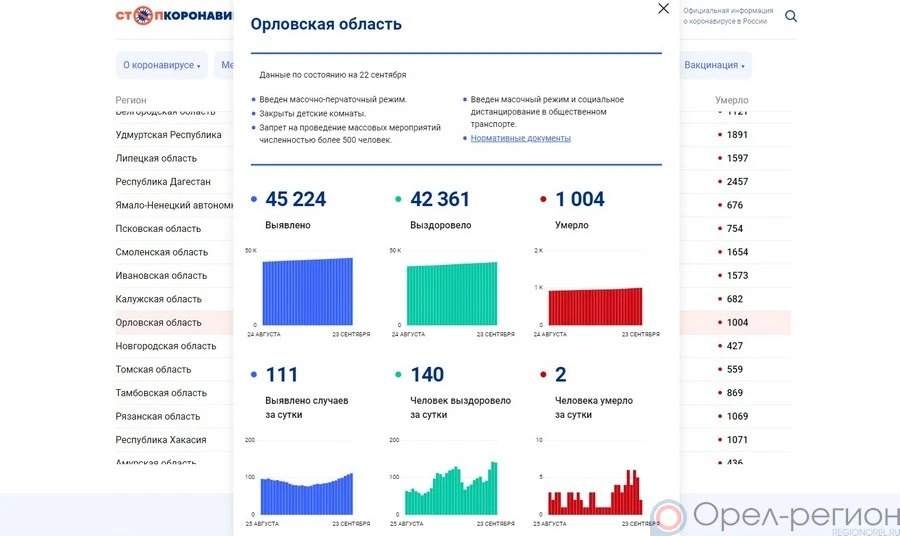Select Республика Хакасия row
900x536 pixels.
click(161, 440)
